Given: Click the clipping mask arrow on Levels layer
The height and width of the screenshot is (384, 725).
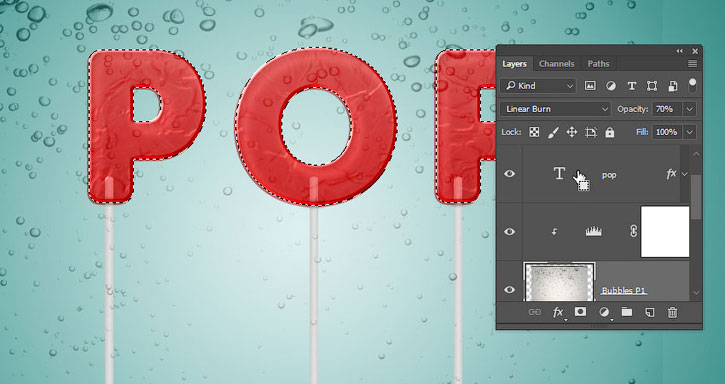Looking at the screenshot, I should (554, 232).
